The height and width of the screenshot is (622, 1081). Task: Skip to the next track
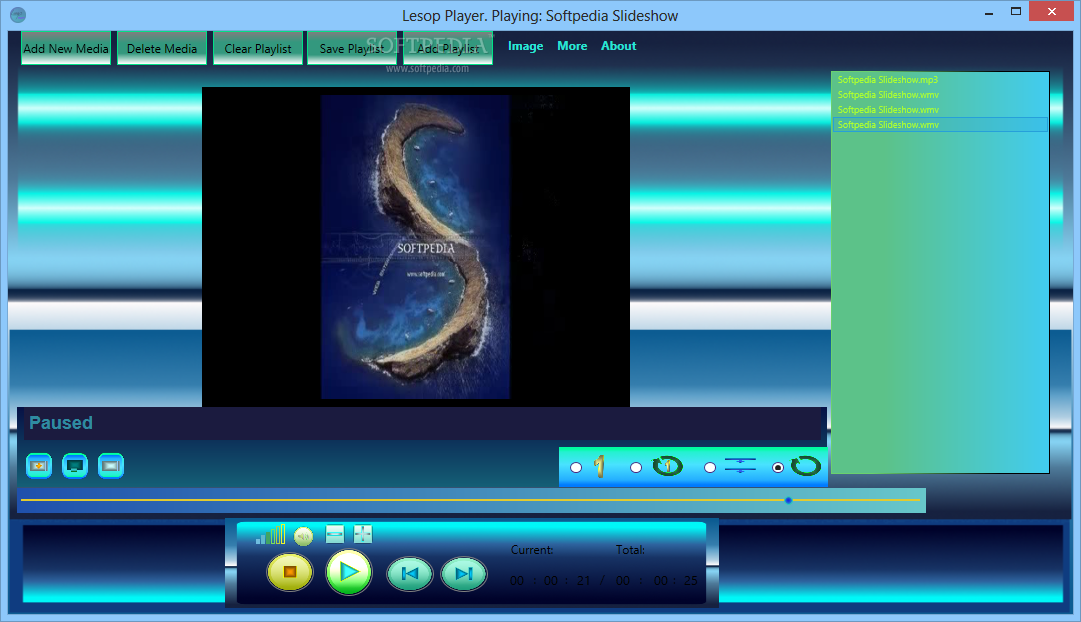(x=464, y=573)
